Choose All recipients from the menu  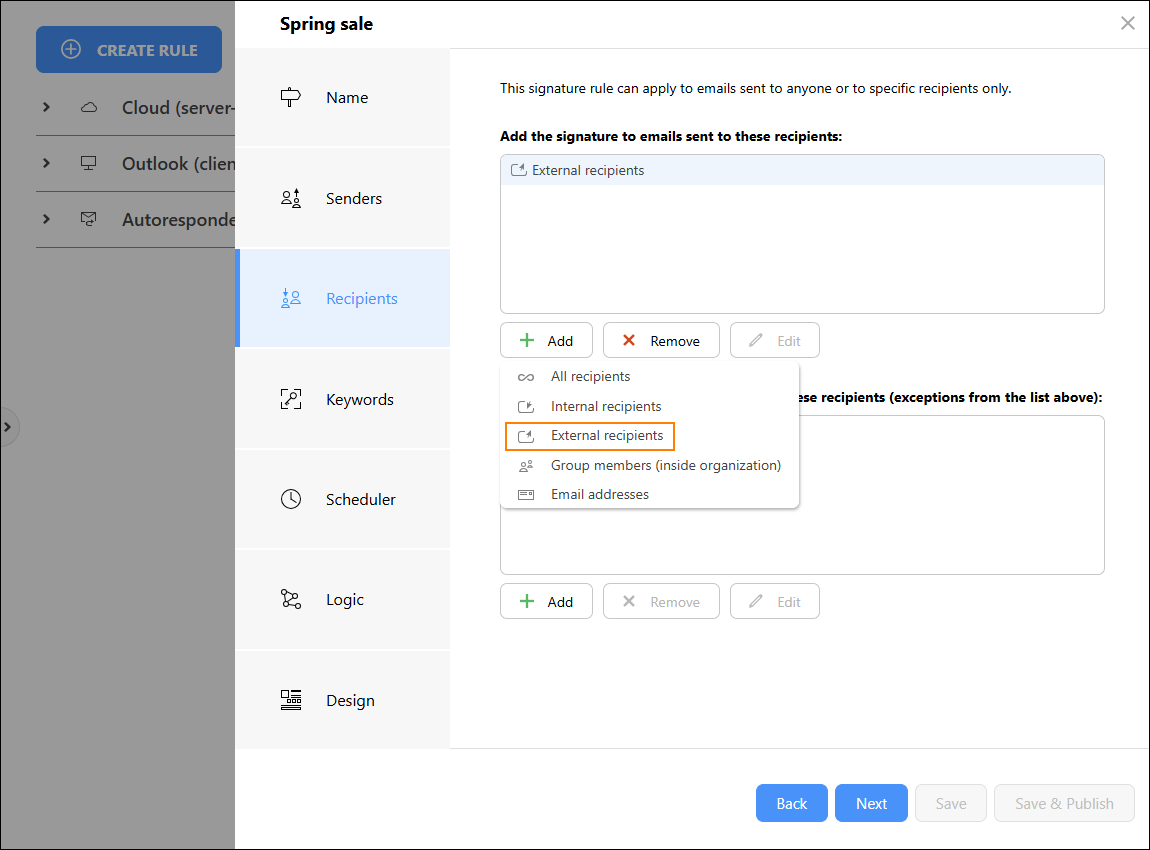pyautogui.click(x=649, y=376)
